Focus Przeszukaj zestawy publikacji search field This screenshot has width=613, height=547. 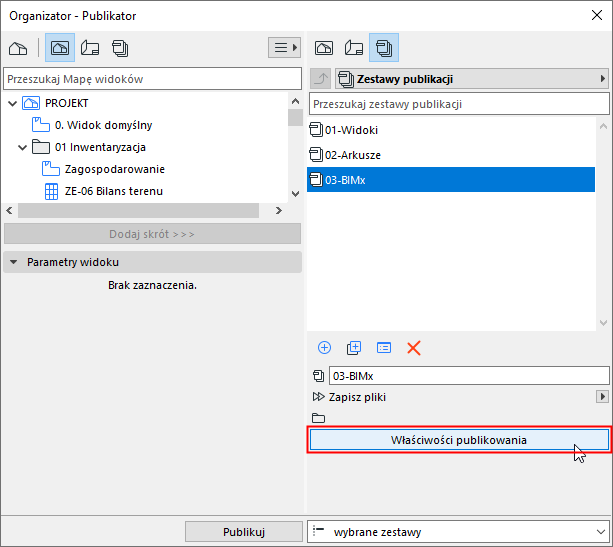coord(459,104)
